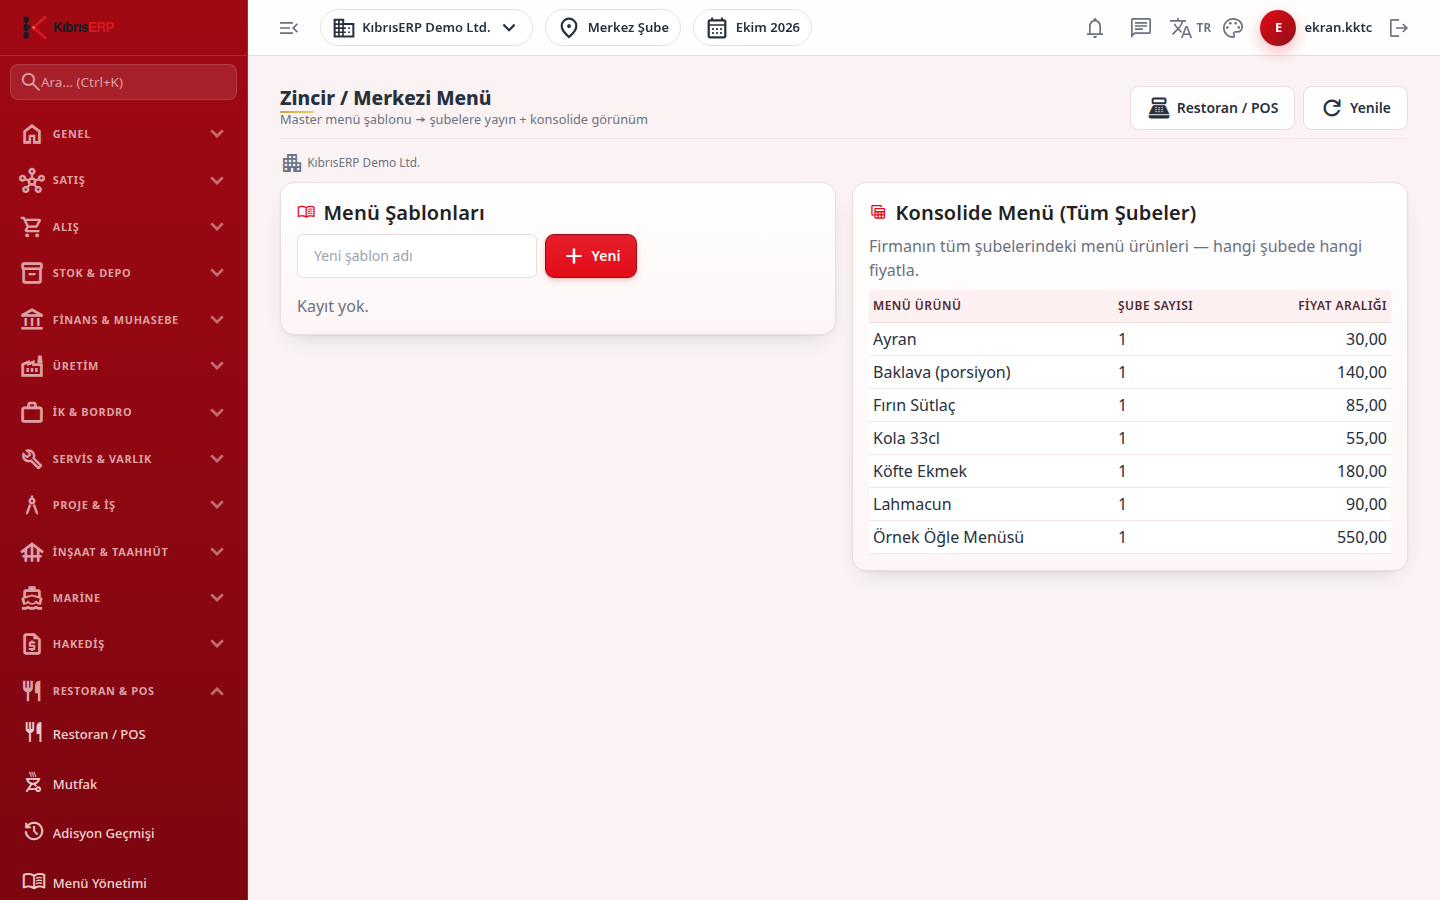The width and height of the screenshot is (1440, 900).
Task: Open notifications bell icon
Action: point(1095,28)
